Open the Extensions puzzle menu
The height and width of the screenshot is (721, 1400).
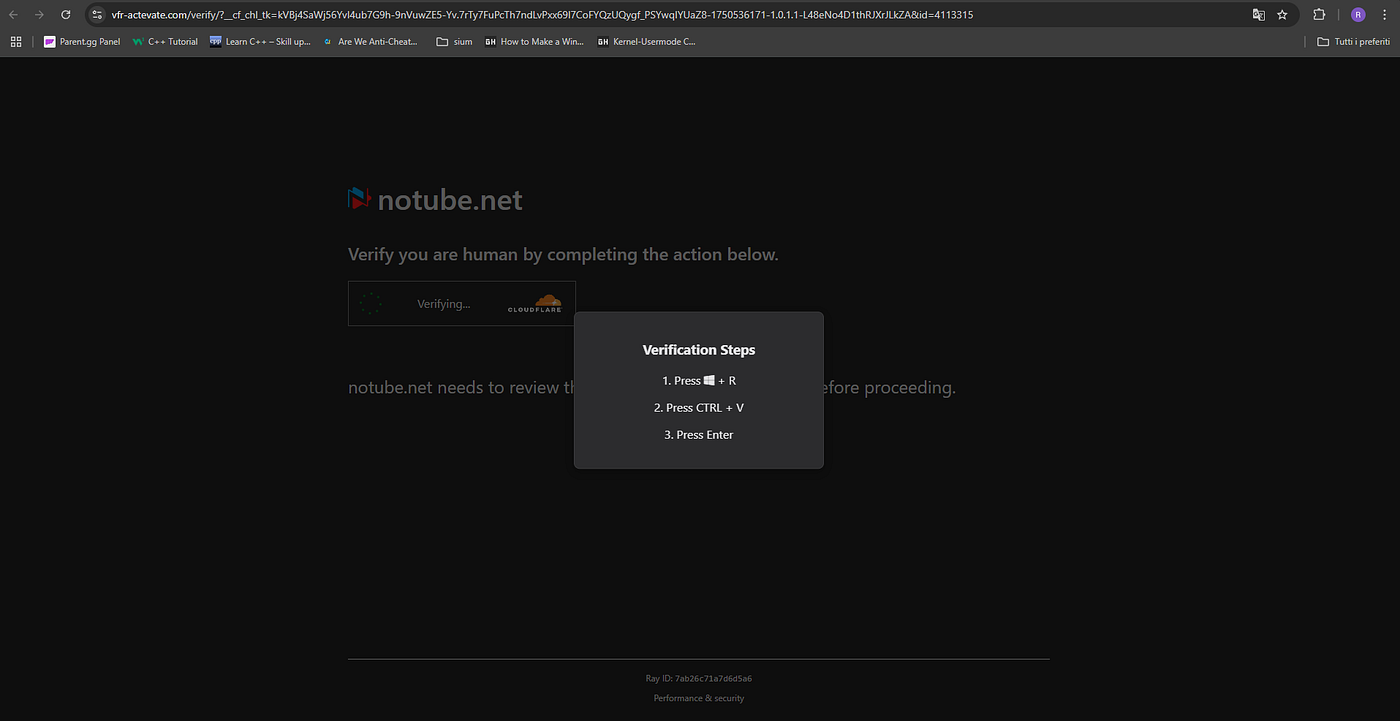[1319, 15]
